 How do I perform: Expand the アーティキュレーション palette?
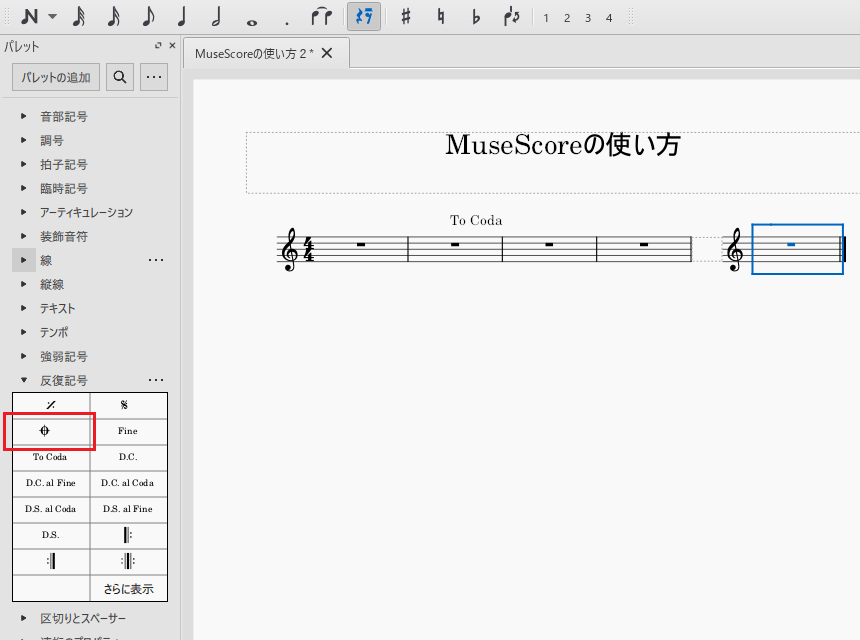click(24, 212)
